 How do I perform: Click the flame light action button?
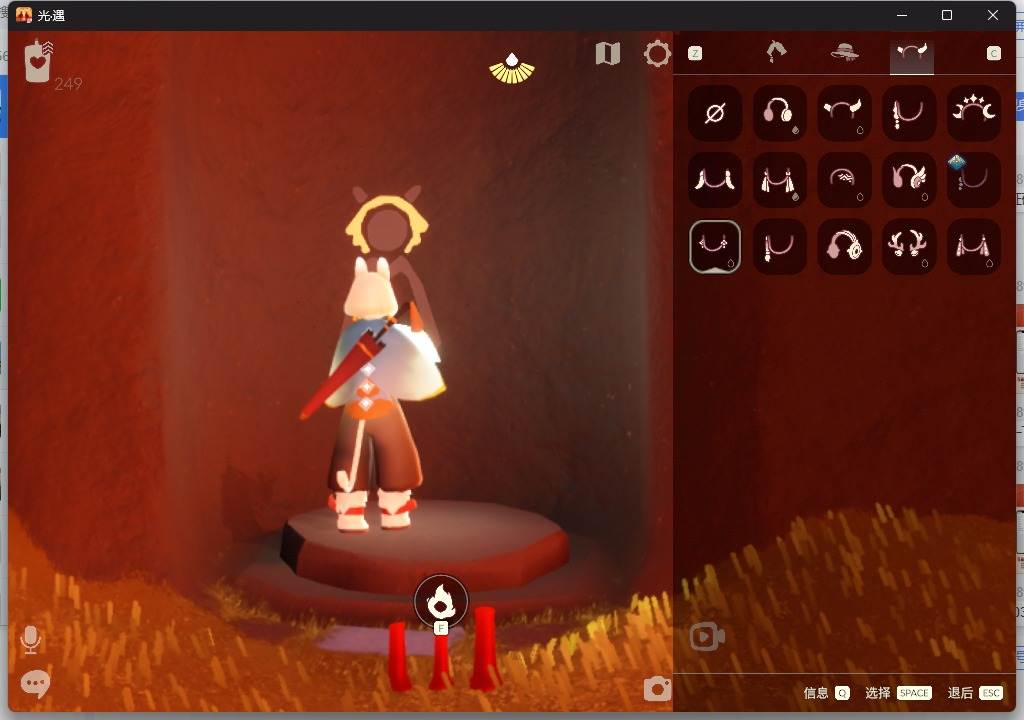(441, 602)
